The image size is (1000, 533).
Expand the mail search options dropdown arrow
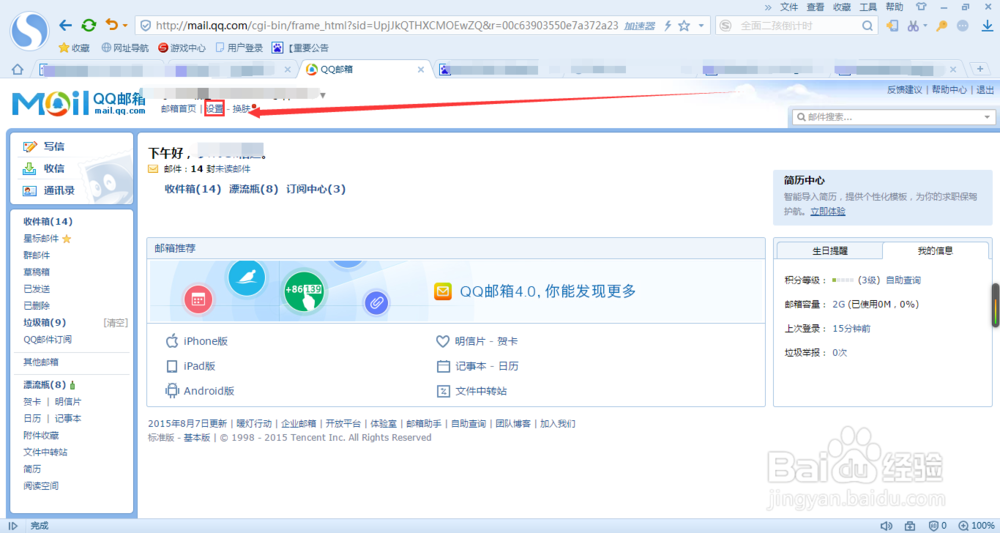987,117
